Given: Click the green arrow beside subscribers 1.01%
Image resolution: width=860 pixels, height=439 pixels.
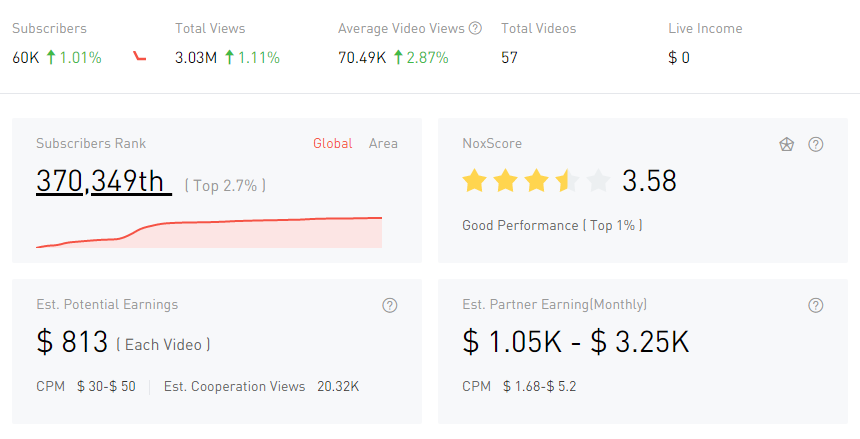Looking at the screenshot, I should tap(50, 58).
